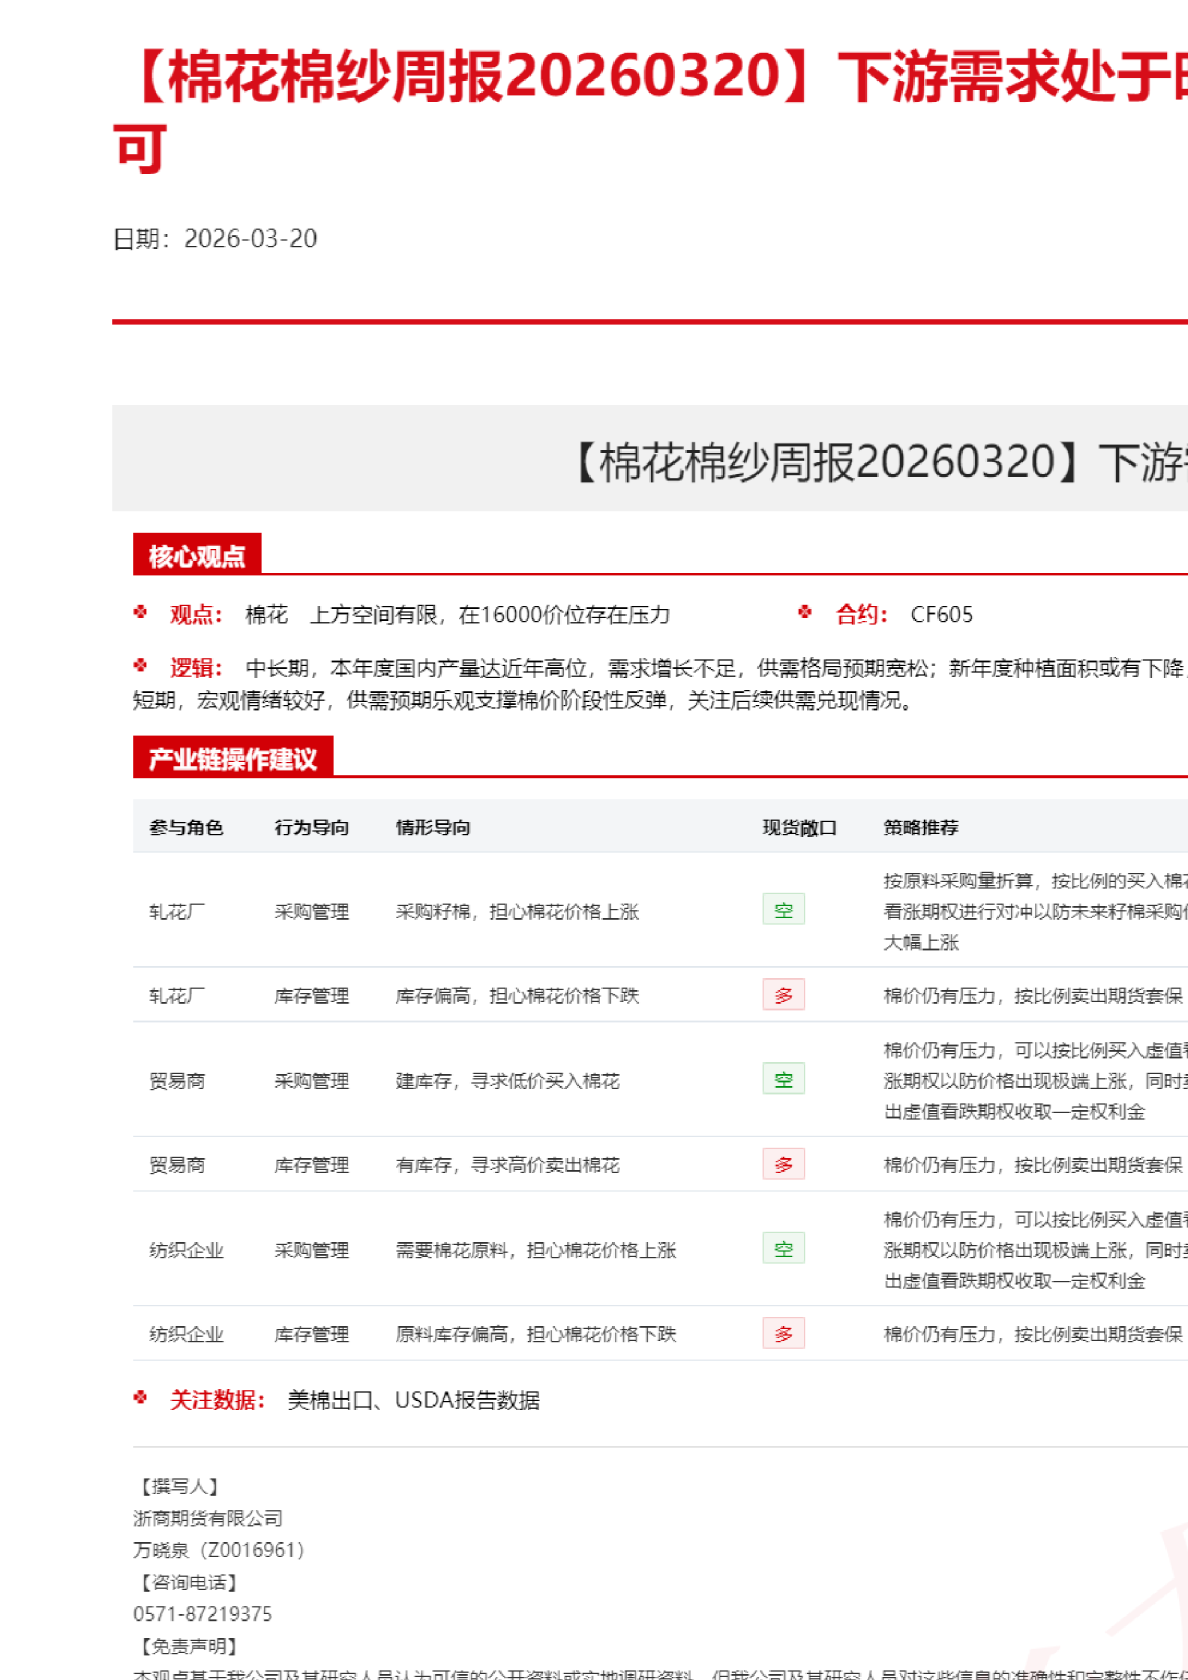Click 库存管理 in the 有库存 row
1188x1680 pixels.
(312, 1165)
